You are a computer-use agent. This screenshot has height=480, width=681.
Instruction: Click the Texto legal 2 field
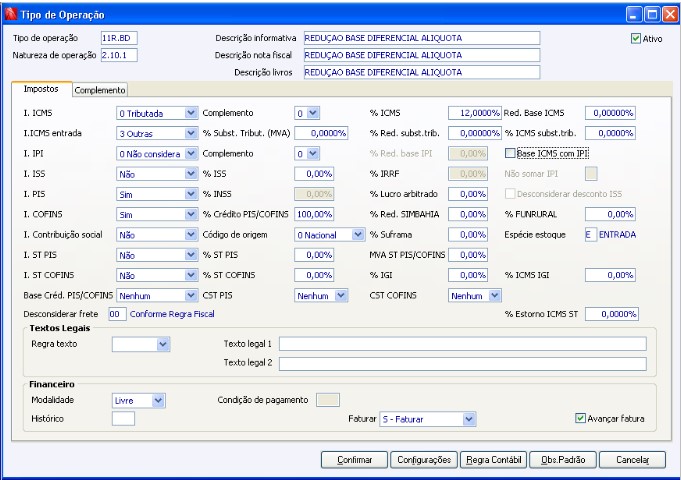(463, 364)
